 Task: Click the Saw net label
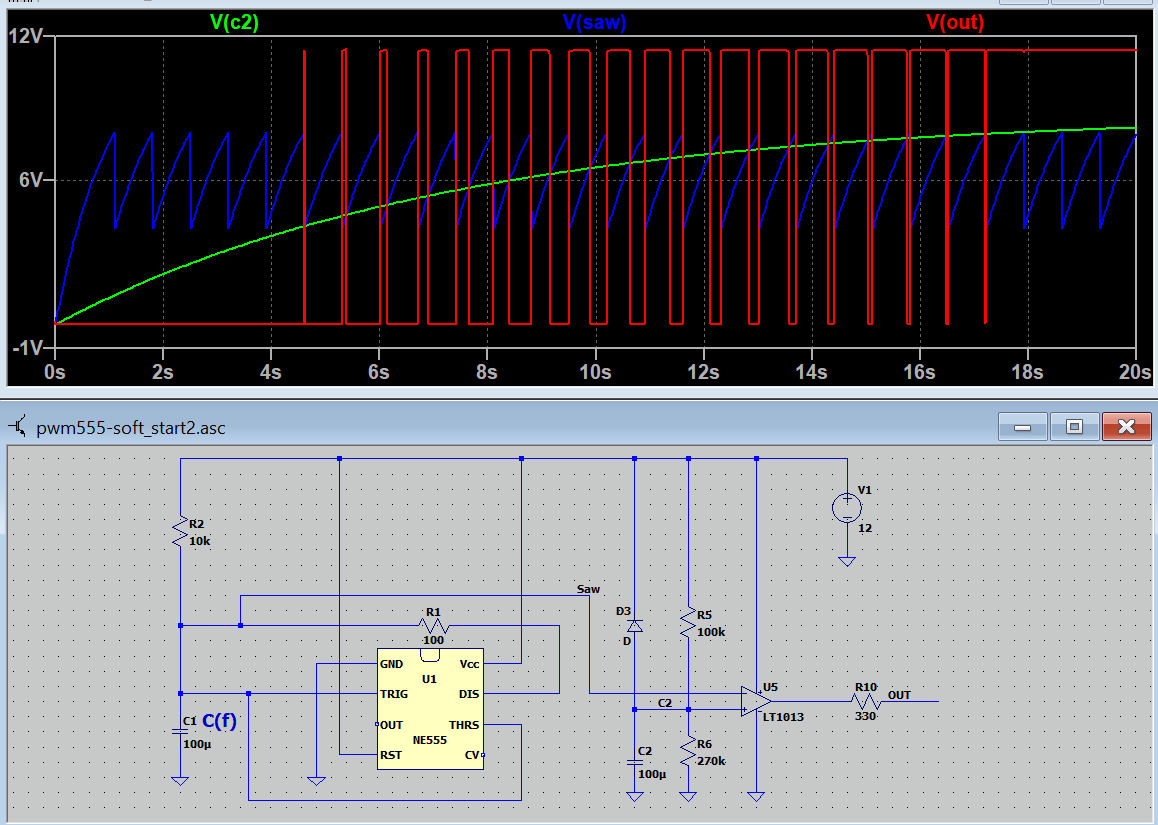click(x=589, y=589)
